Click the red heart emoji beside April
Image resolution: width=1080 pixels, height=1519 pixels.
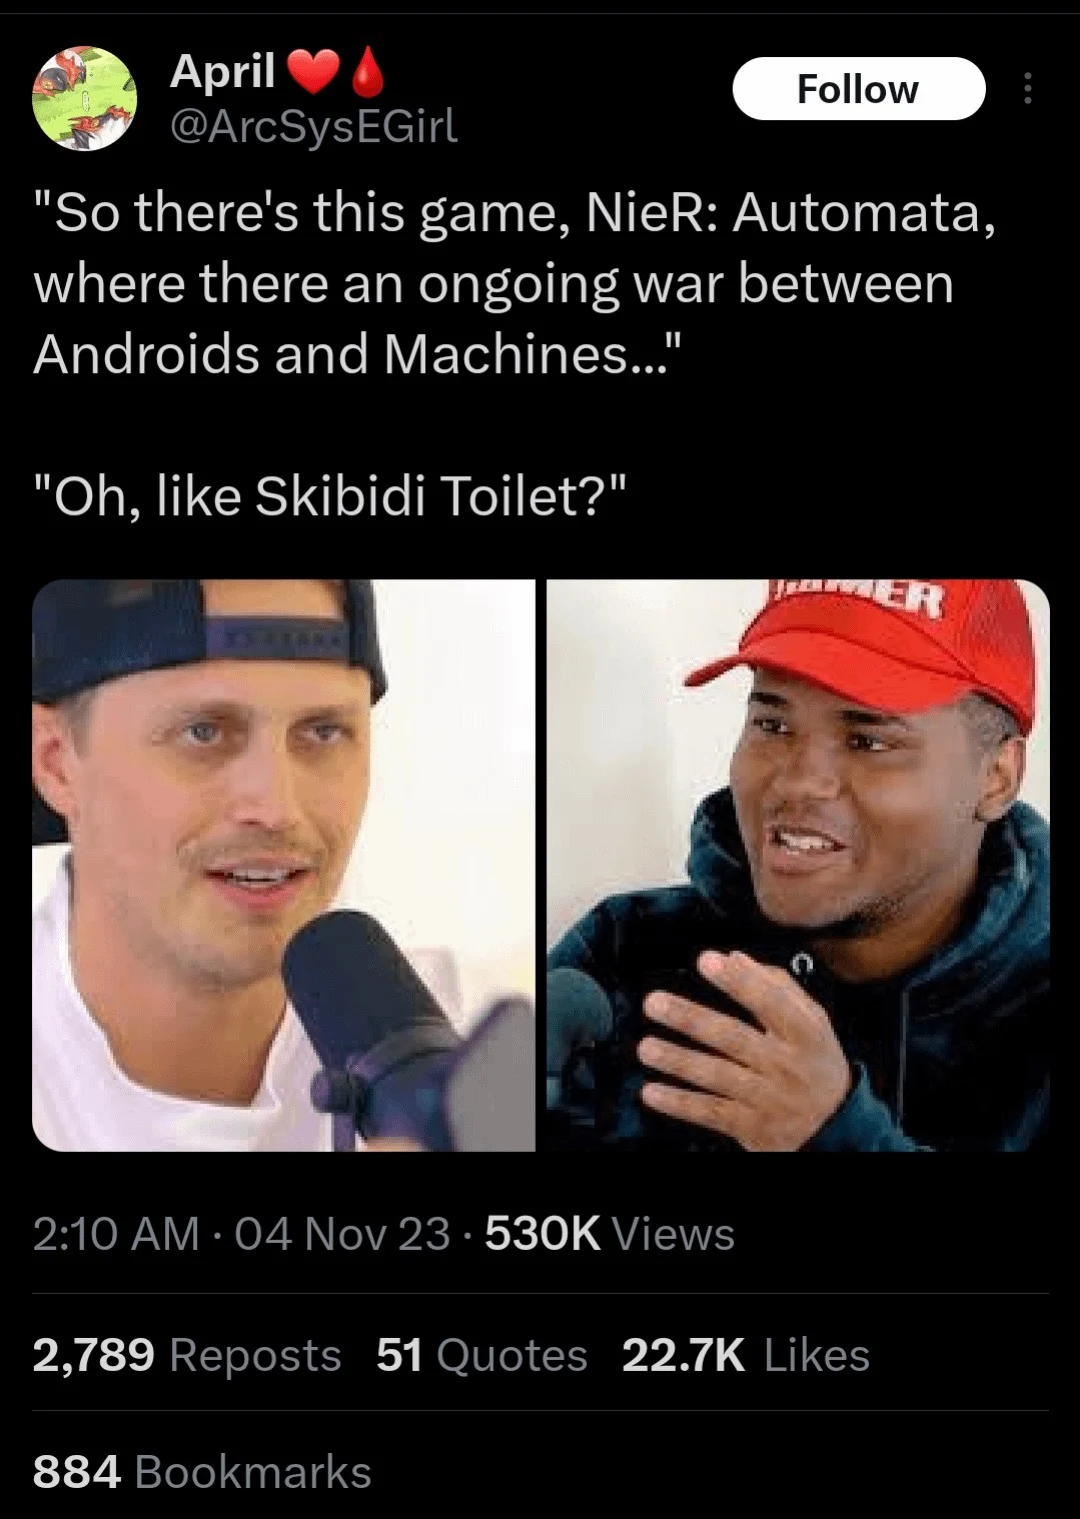[311, 73]
